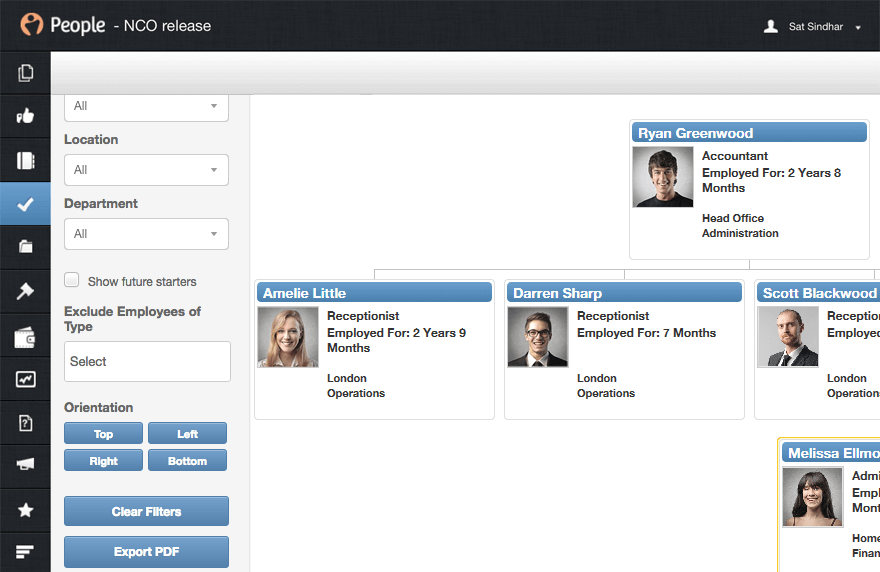Open Melissa Ellmo card header

(x=831, y=452)
